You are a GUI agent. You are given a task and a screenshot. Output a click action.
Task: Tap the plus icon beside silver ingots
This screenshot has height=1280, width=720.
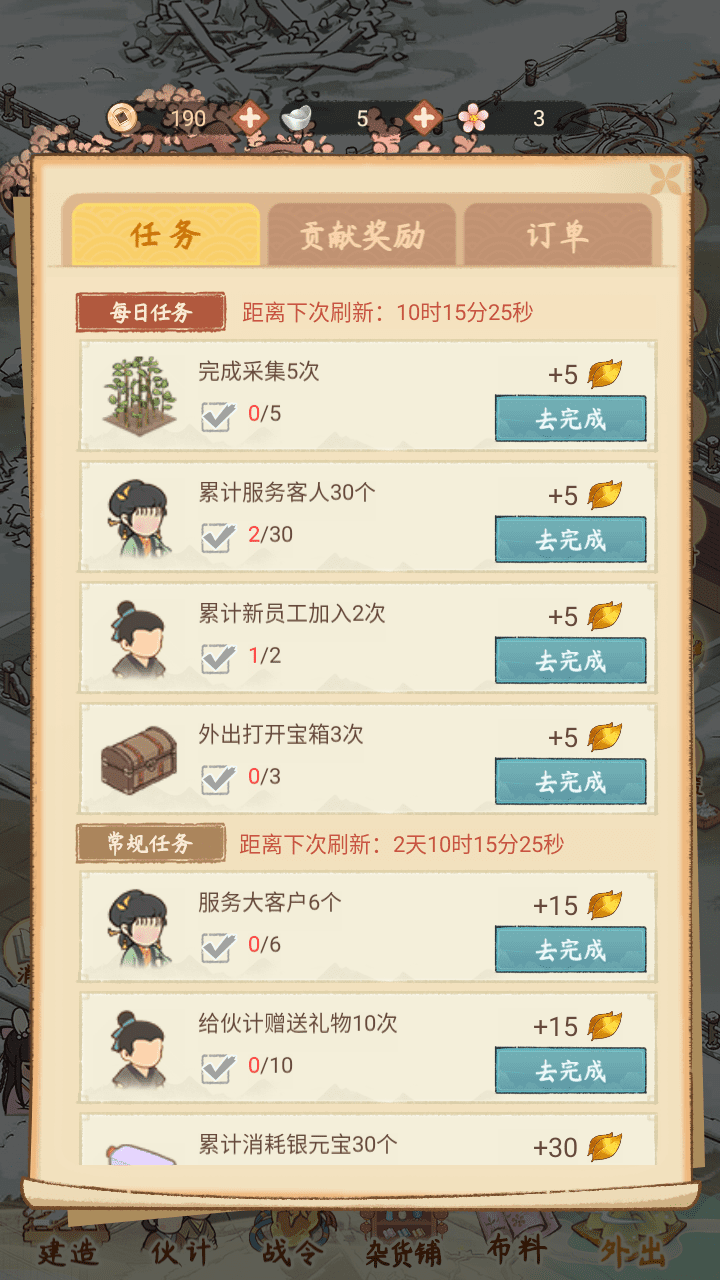(x=424, y=119)
